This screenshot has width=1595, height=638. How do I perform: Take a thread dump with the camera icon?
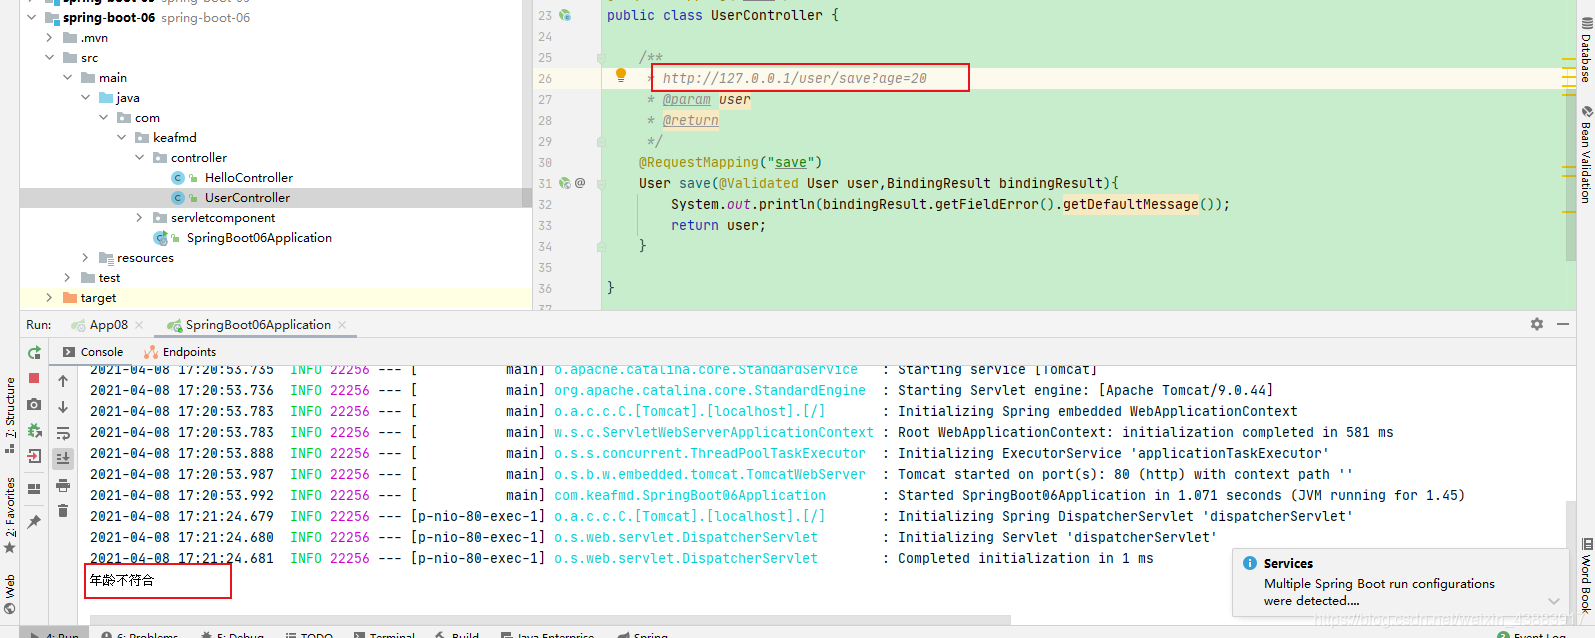34,404
